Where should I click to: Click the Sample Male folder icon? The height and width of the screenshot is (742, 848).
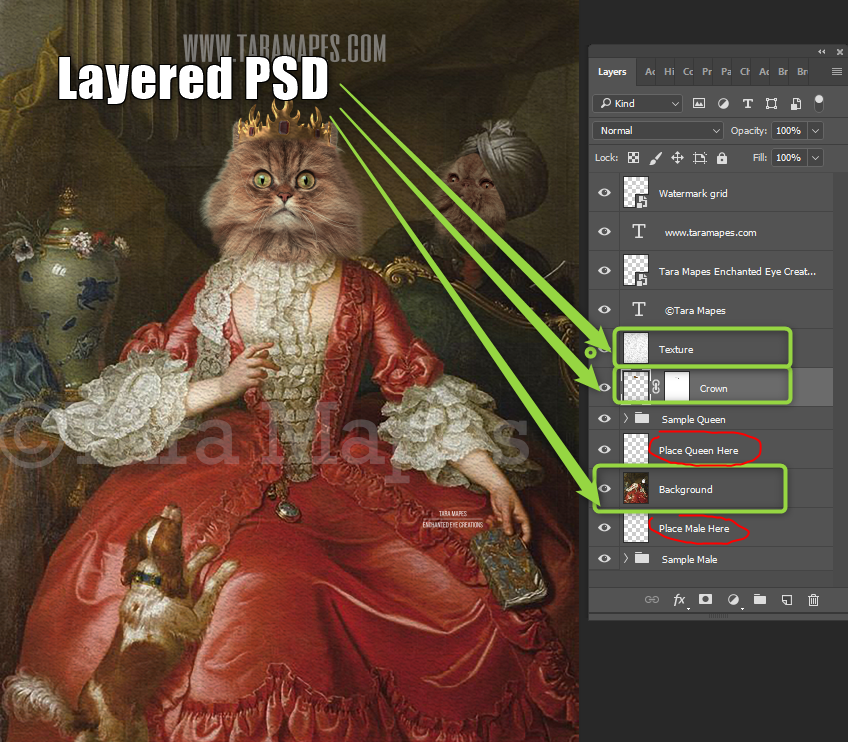point(642,558)
